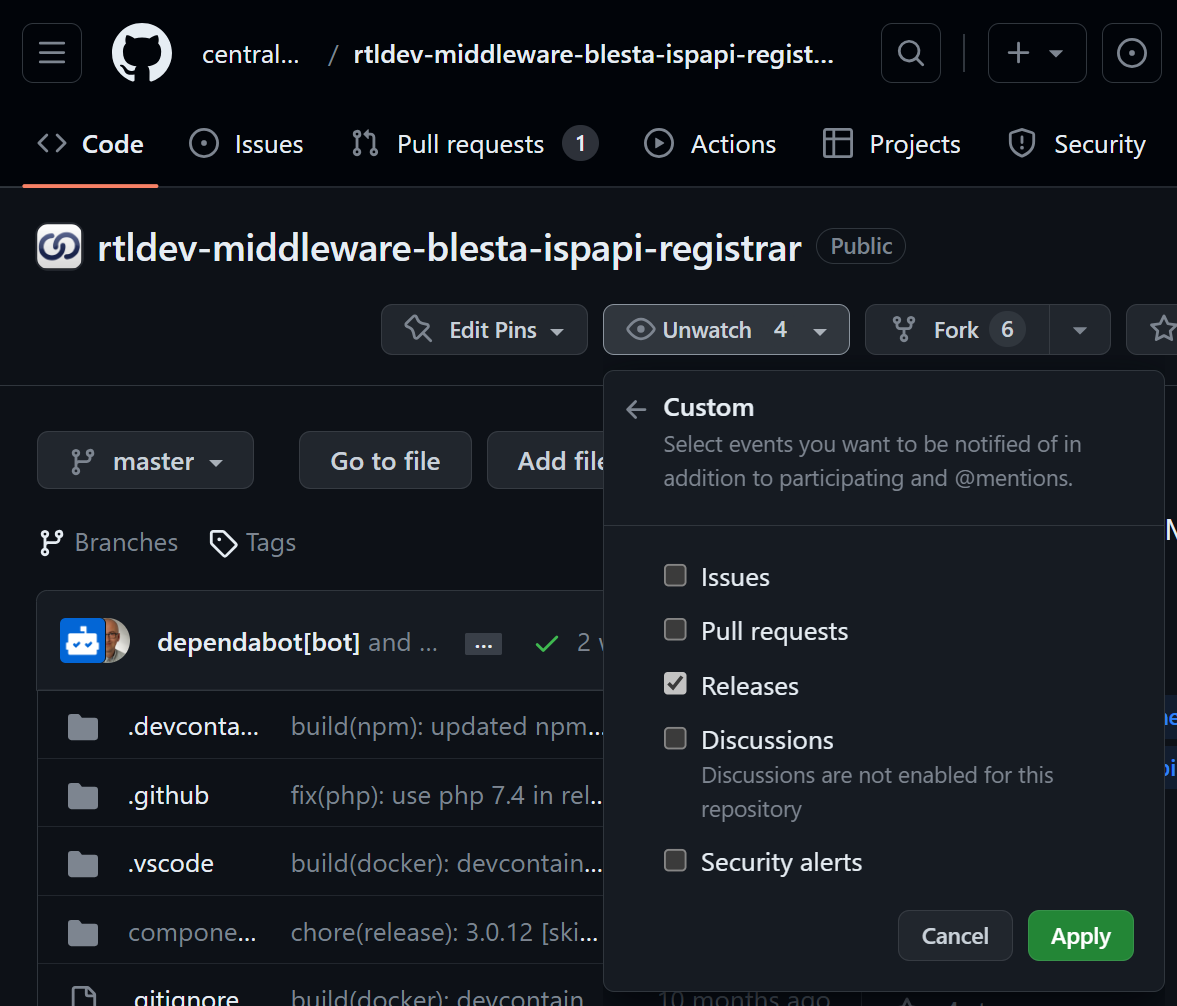
Task: Open the Pull requests tab
Action: point(475,143)
